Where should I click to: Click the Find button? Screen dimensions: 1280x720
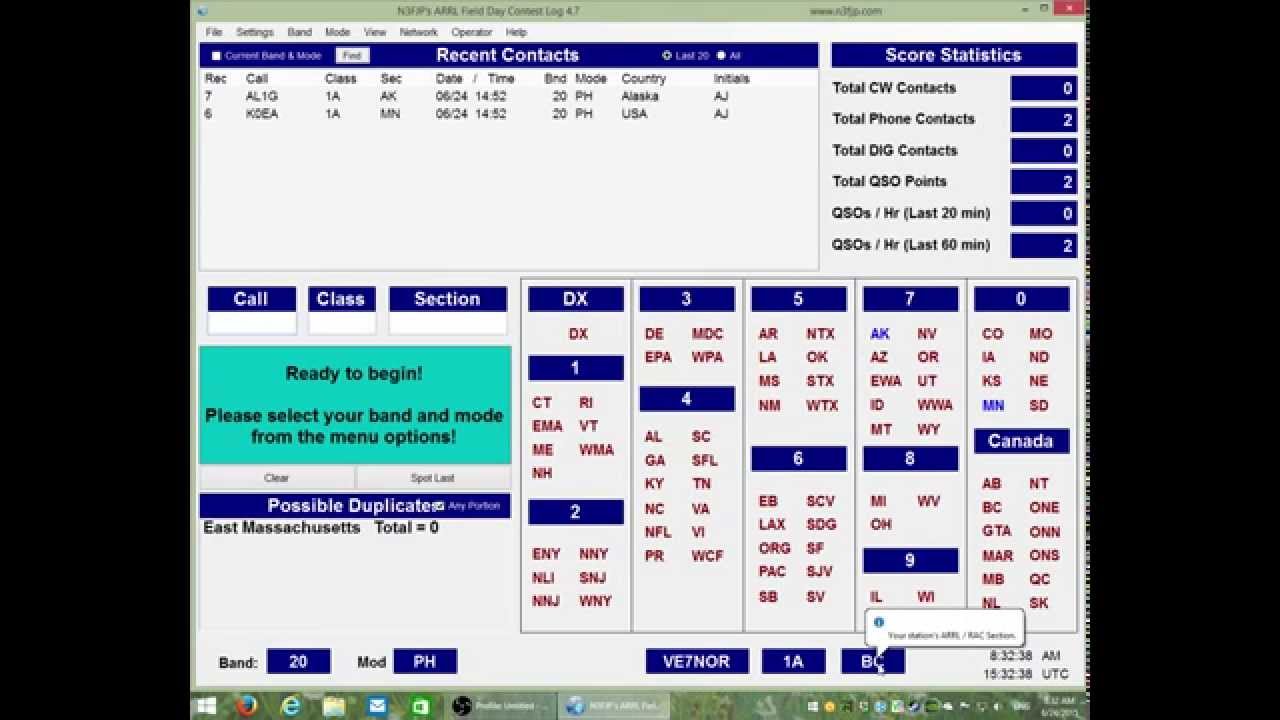click(x=352, y=56)
